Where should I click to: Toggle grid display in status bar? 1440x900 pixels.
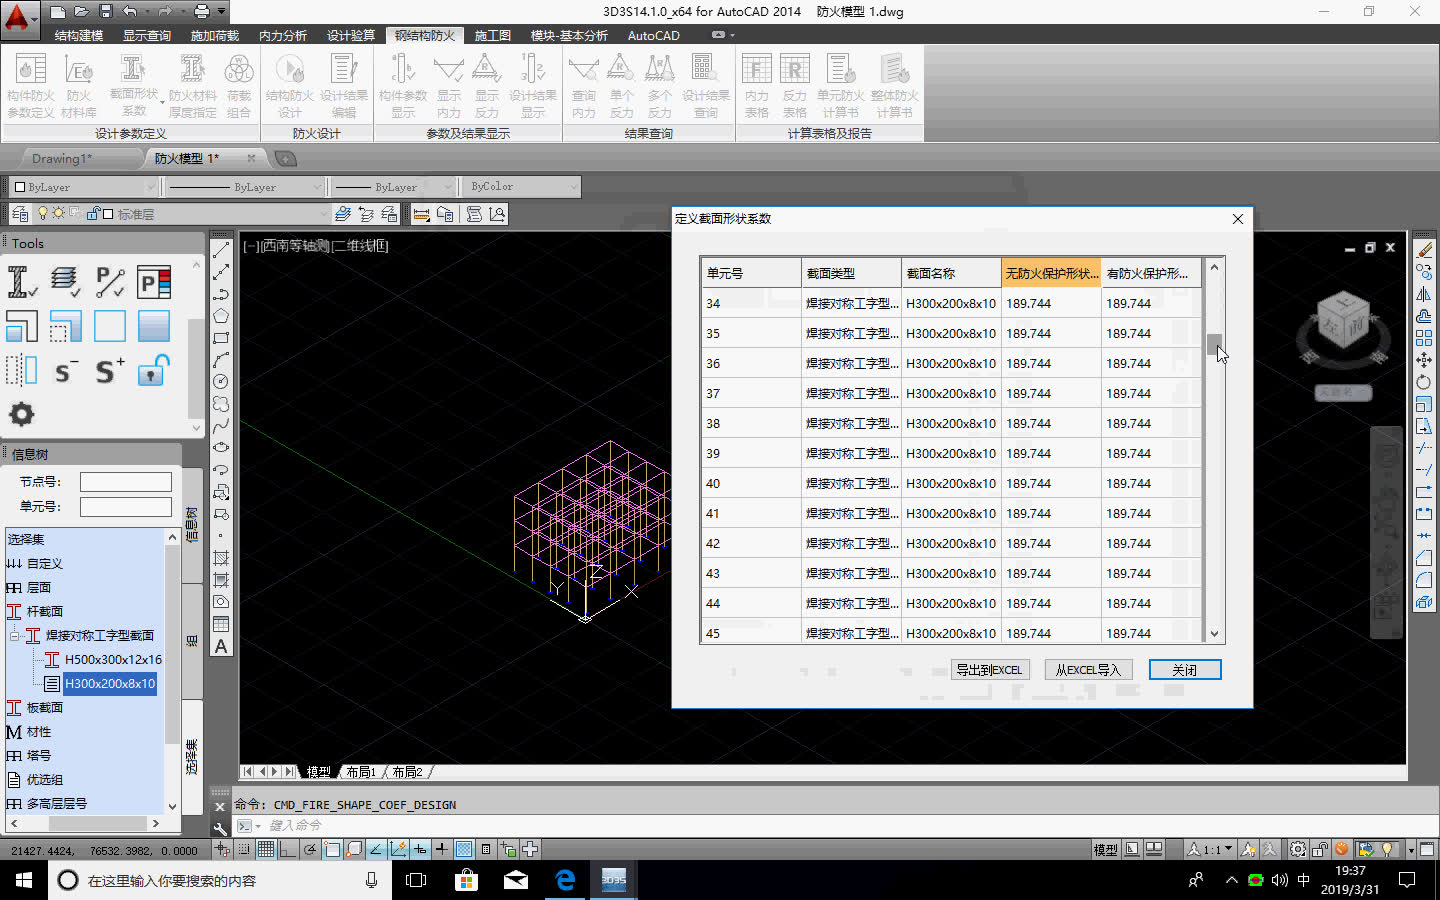(266, 850)
